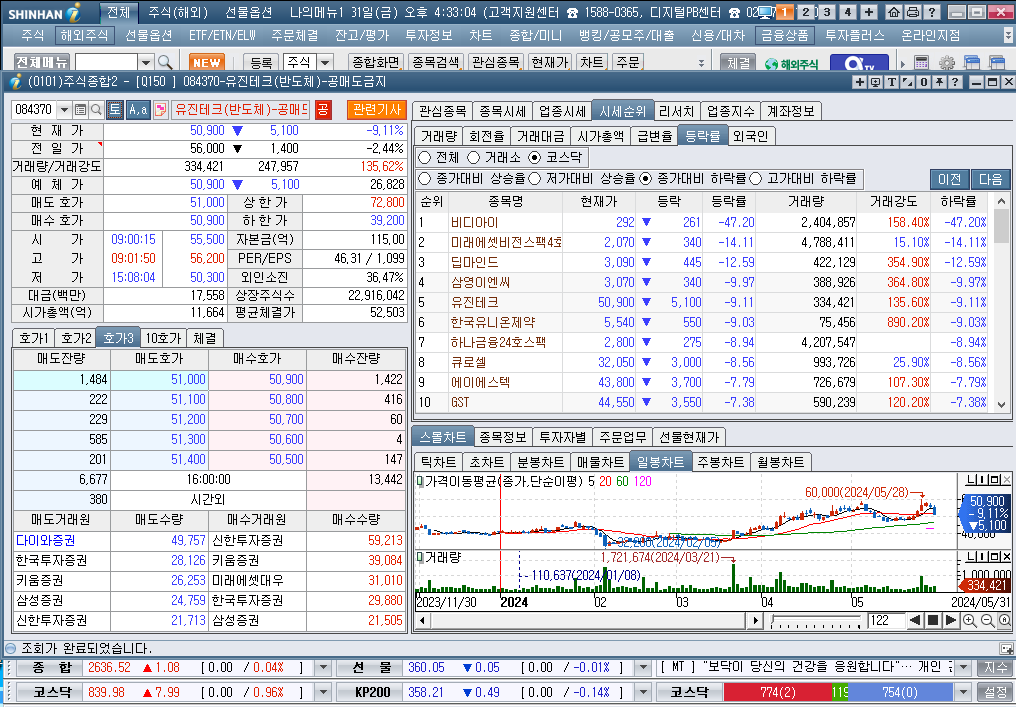Image resolution: width=1016 pixels, height=707 pixels.
Task: Click the cascade windows icon in top toolbar
Action: point(972,62)
